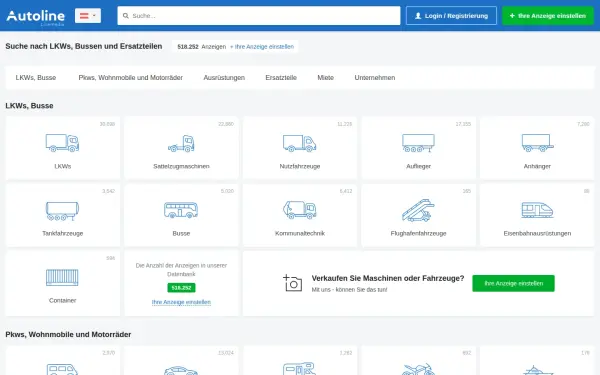
Task: Open the motorcycle icon under Pkws section
Action: [418, 369]
